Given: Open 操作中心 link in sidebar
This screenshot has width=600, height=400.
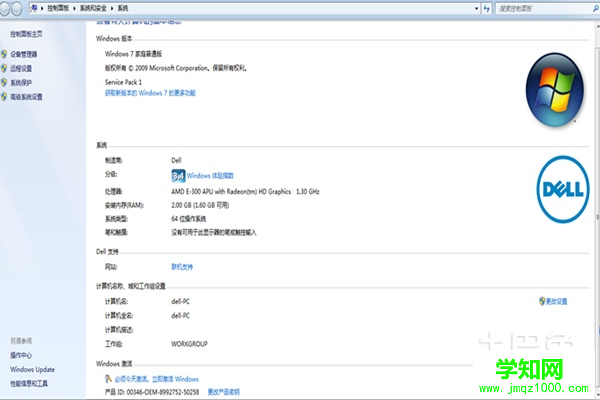Looking at the screenshot, I should click(x=21, y=355).
